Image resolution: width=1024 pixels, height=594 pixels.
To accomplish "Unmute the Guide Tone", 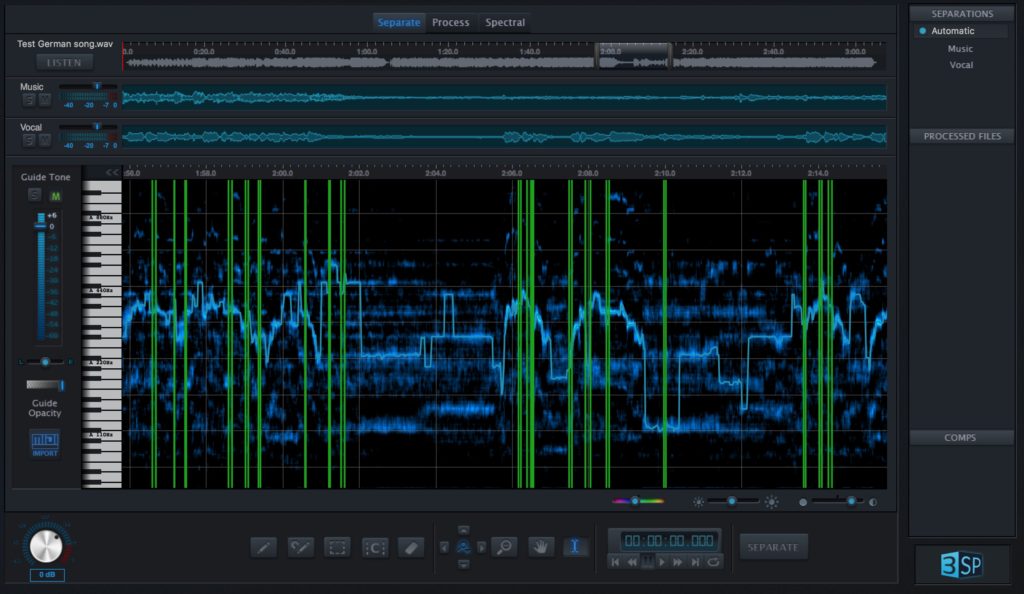I will coord(56,195).
